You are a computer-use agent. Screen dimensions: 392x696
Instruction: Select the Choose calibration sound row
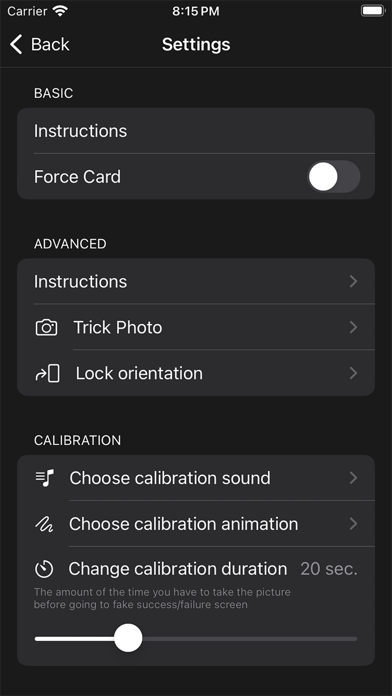(196, 478)
